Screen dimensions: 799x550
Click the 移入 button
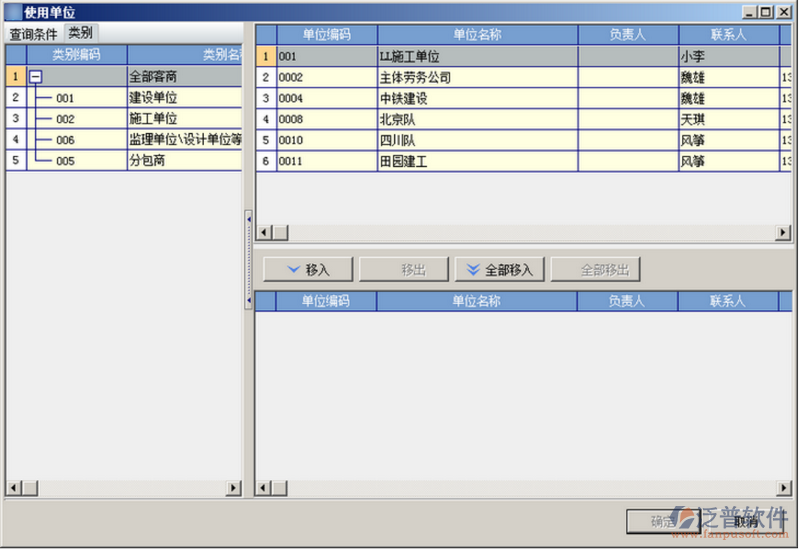(308, 269)
